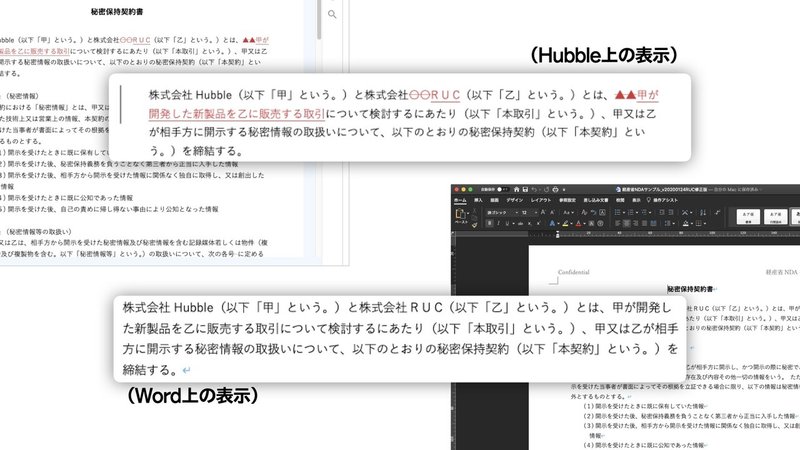Open the 差し込み文書 ribbon tab

595,201
